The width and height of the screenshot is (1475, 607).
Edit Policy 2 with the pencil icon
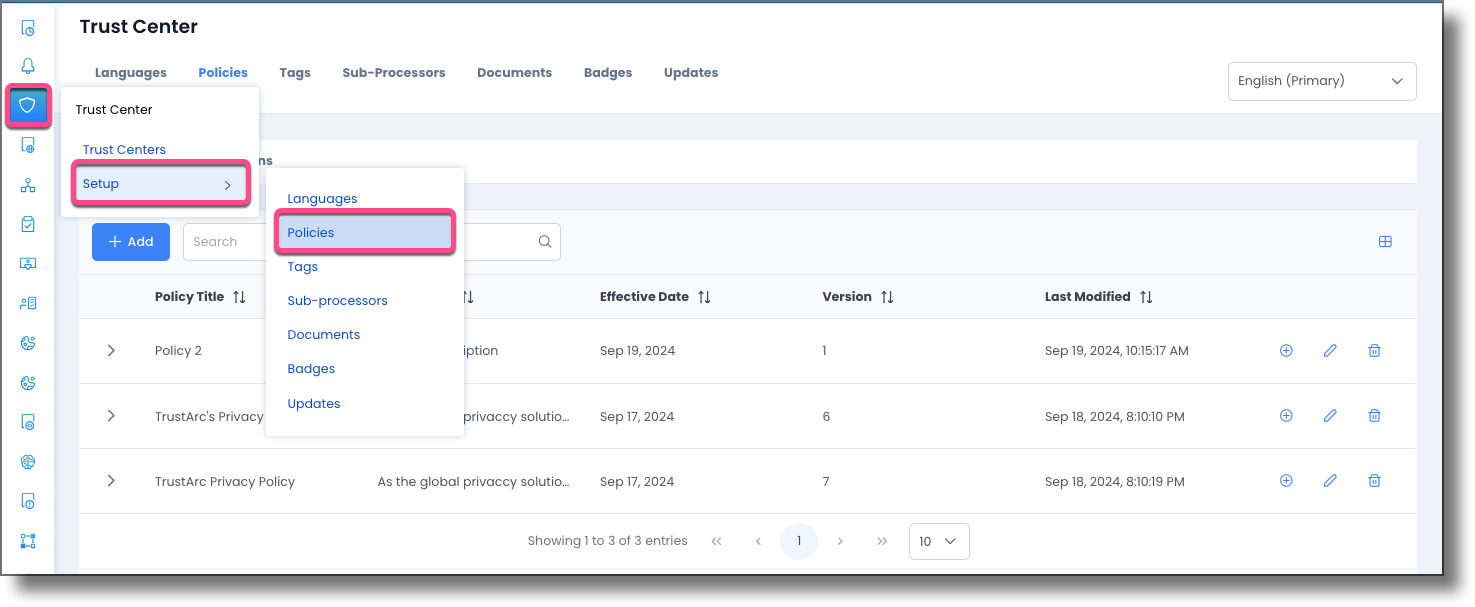click(x=1330, y=350)
